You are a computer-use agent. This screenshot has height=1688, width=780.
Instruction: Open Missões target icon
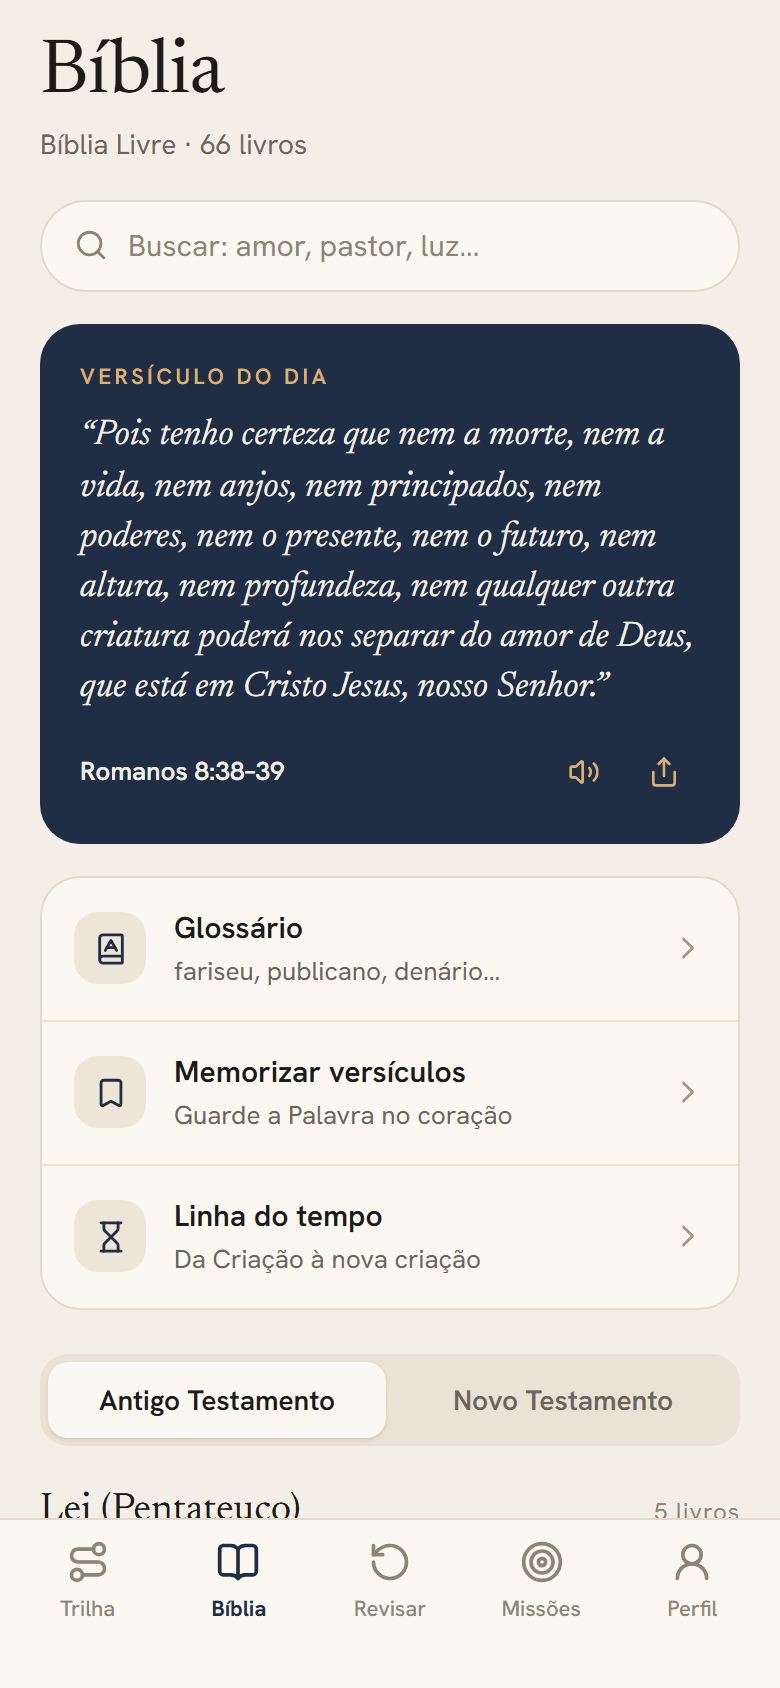pos(541,1562)
